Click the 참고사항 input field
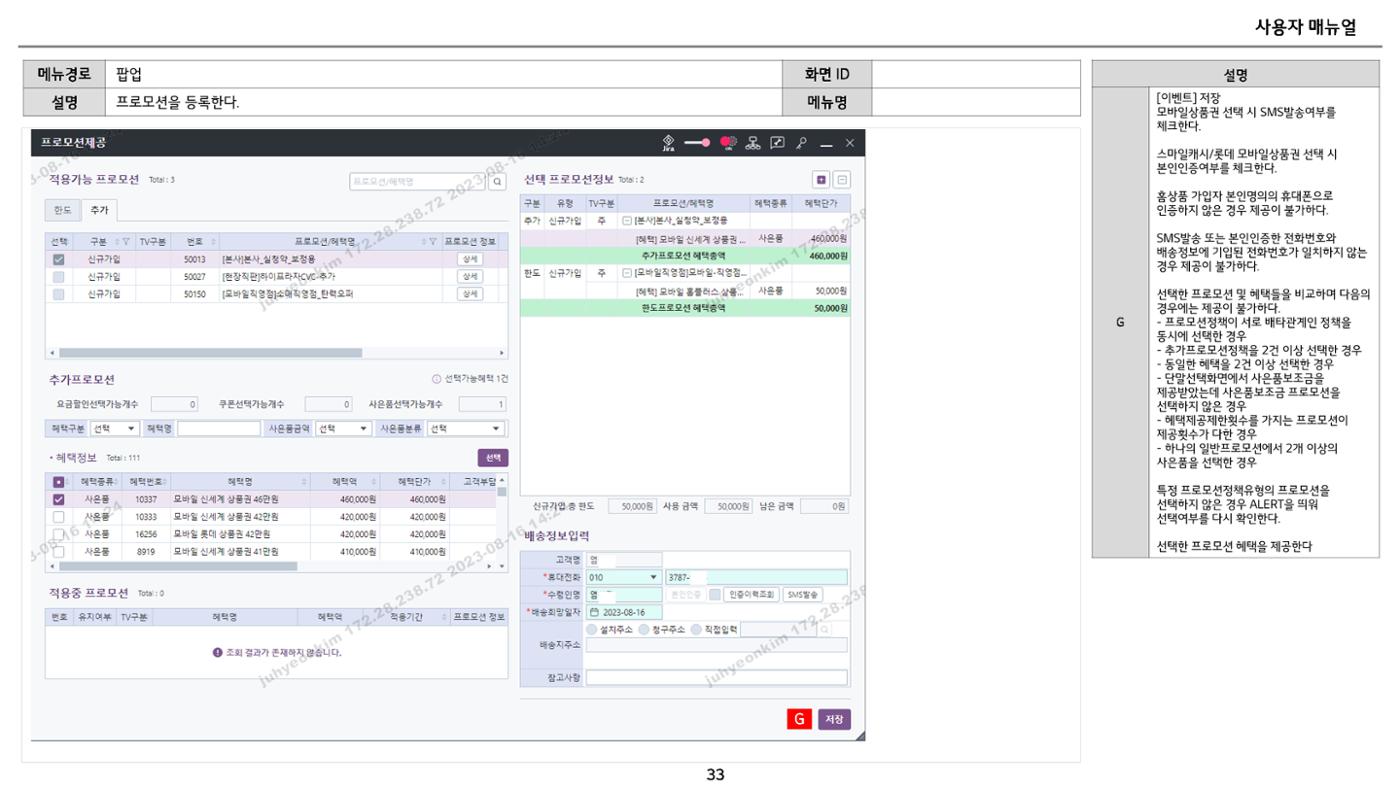The image size is (1400, 788). (716, 678)
